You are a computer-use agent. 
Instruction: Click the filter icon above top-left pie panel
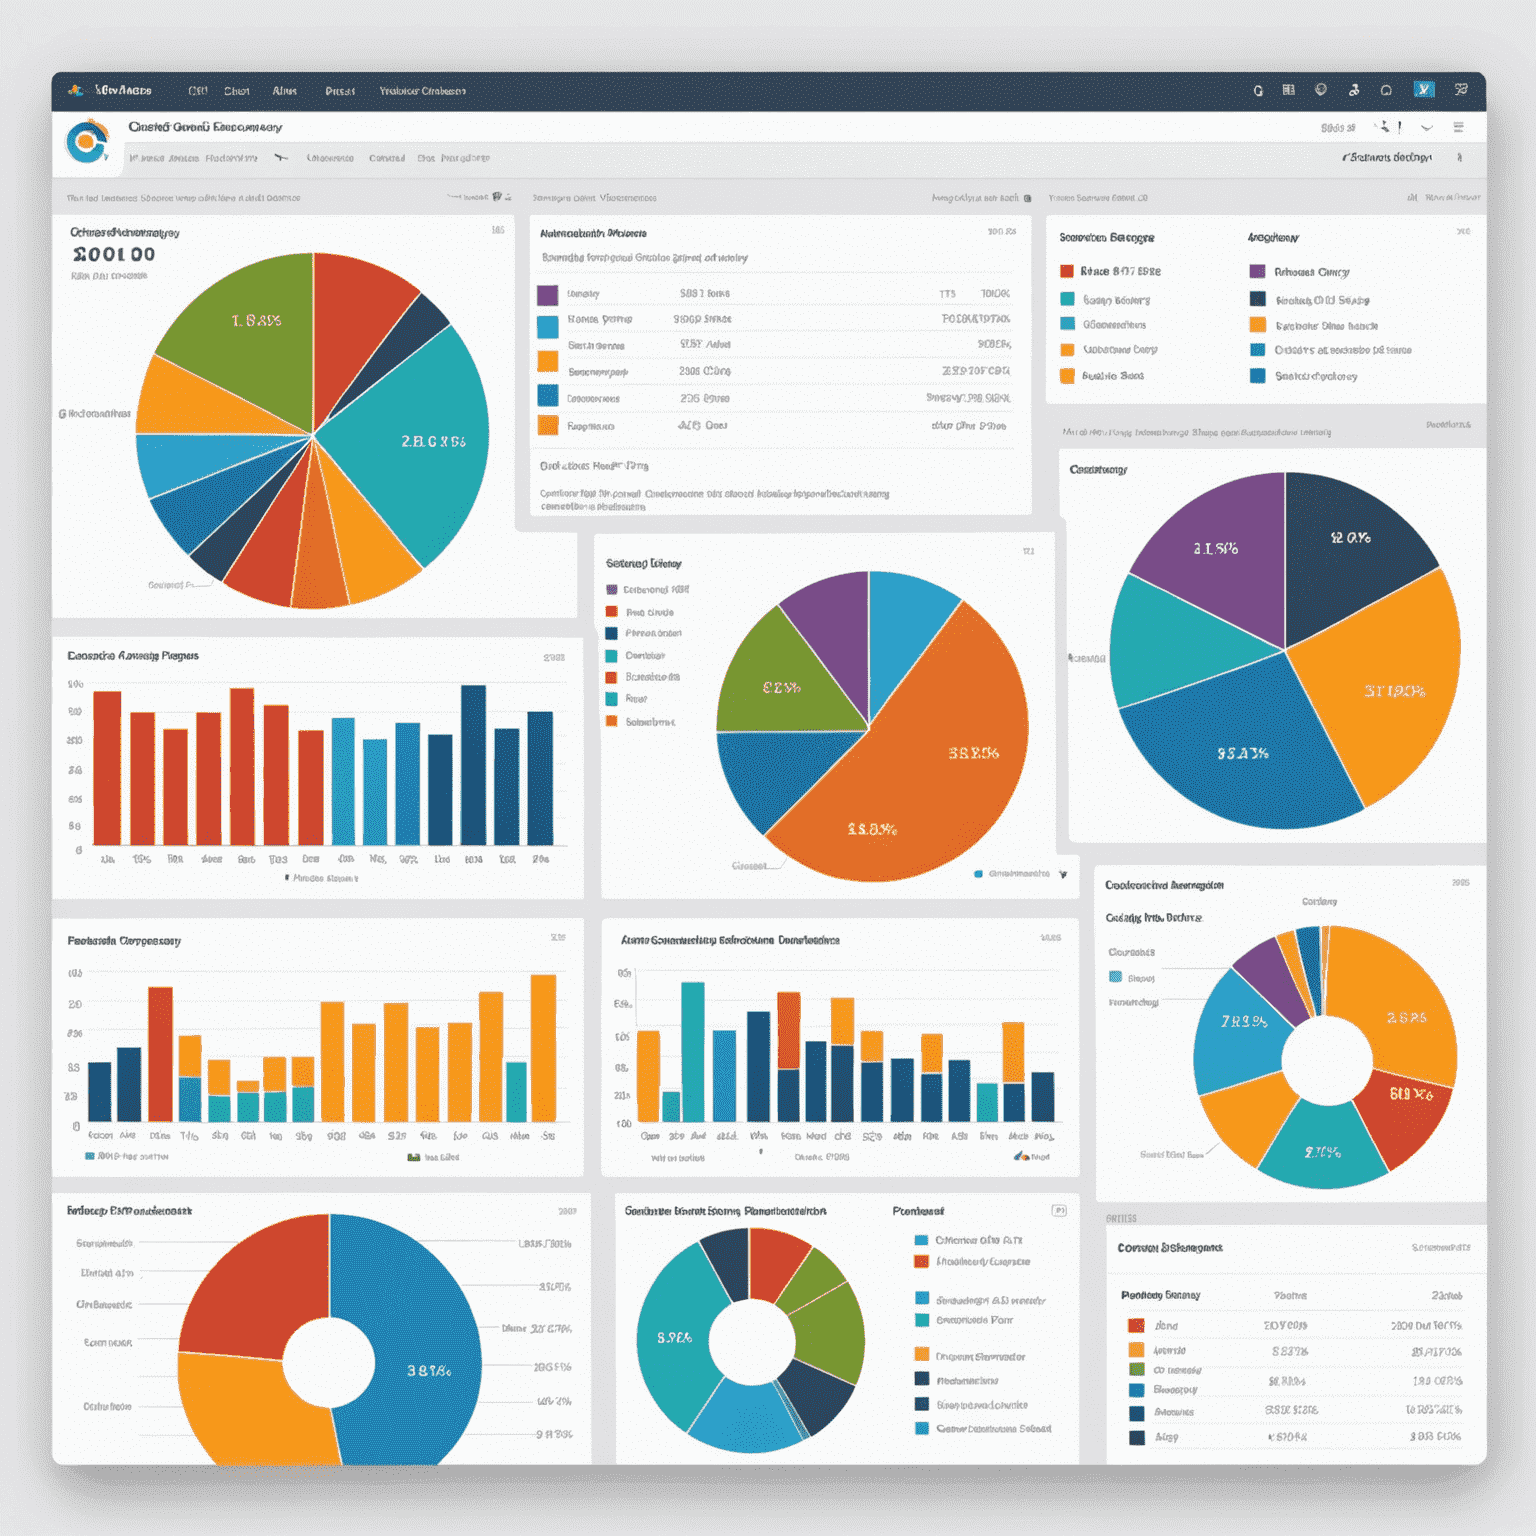tap(497, 197)
